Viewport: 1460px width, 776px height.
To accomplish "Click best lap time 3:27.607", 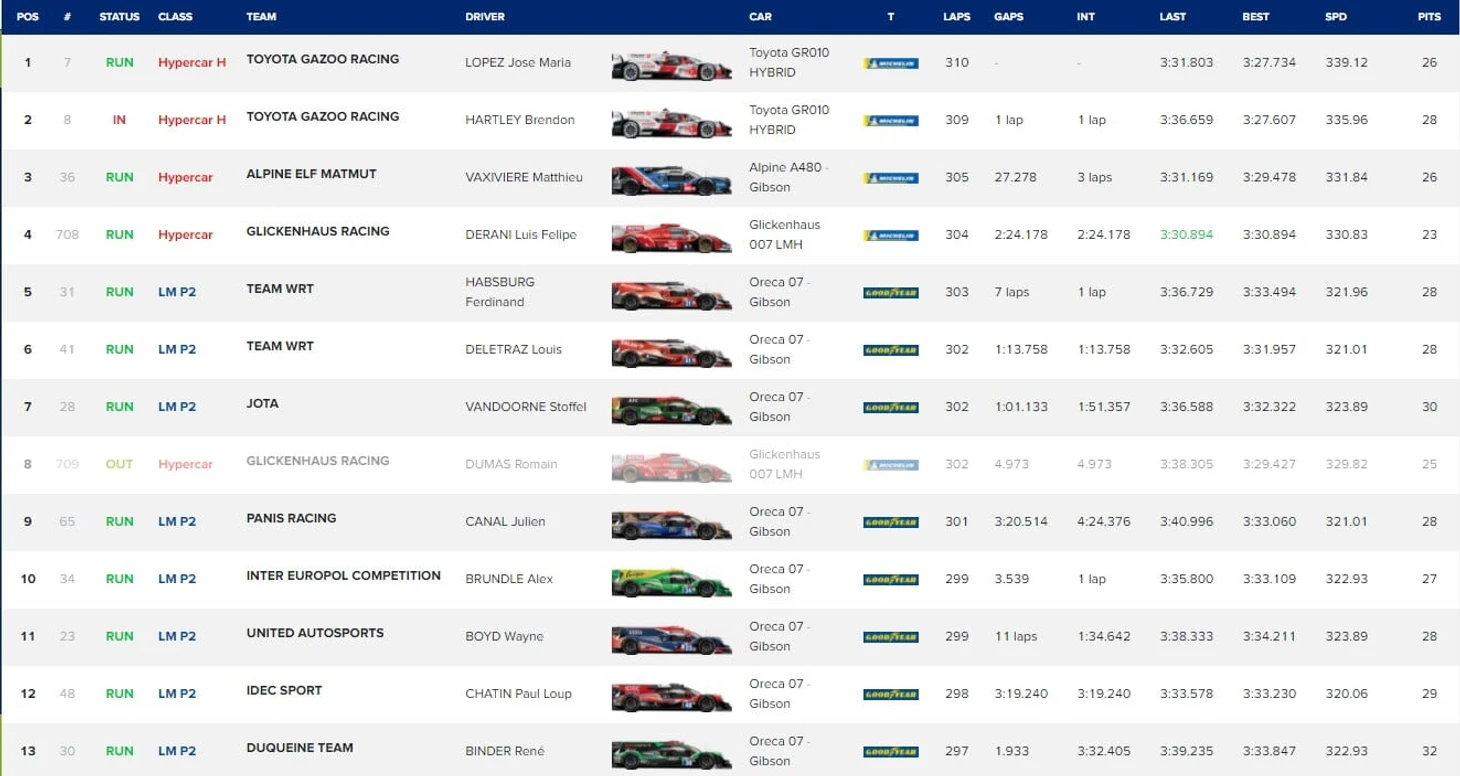I will pyautogui.click(x=1269, y=120).
